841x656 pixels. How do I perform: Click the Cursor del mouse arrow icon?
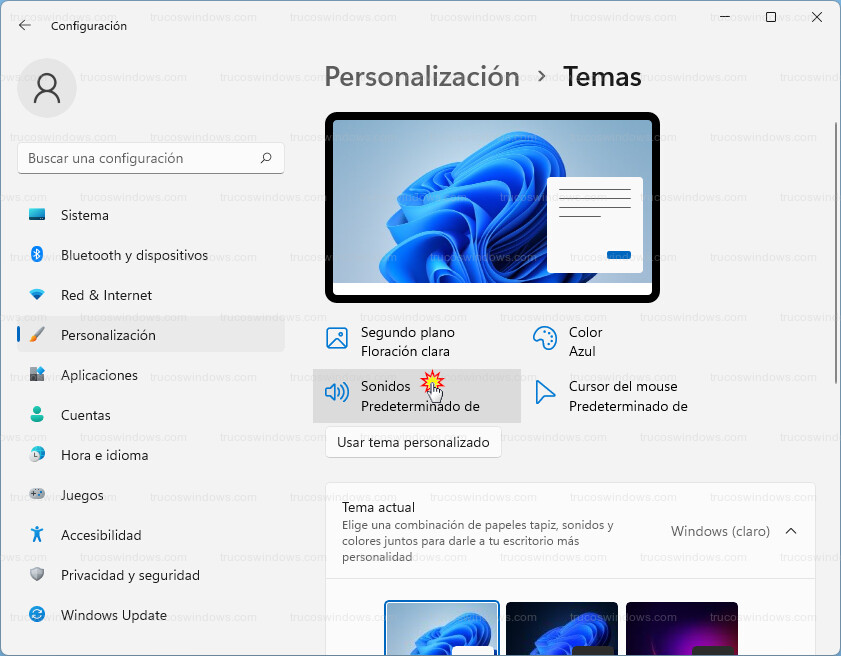pyautogui.click(x=545, y=392)
